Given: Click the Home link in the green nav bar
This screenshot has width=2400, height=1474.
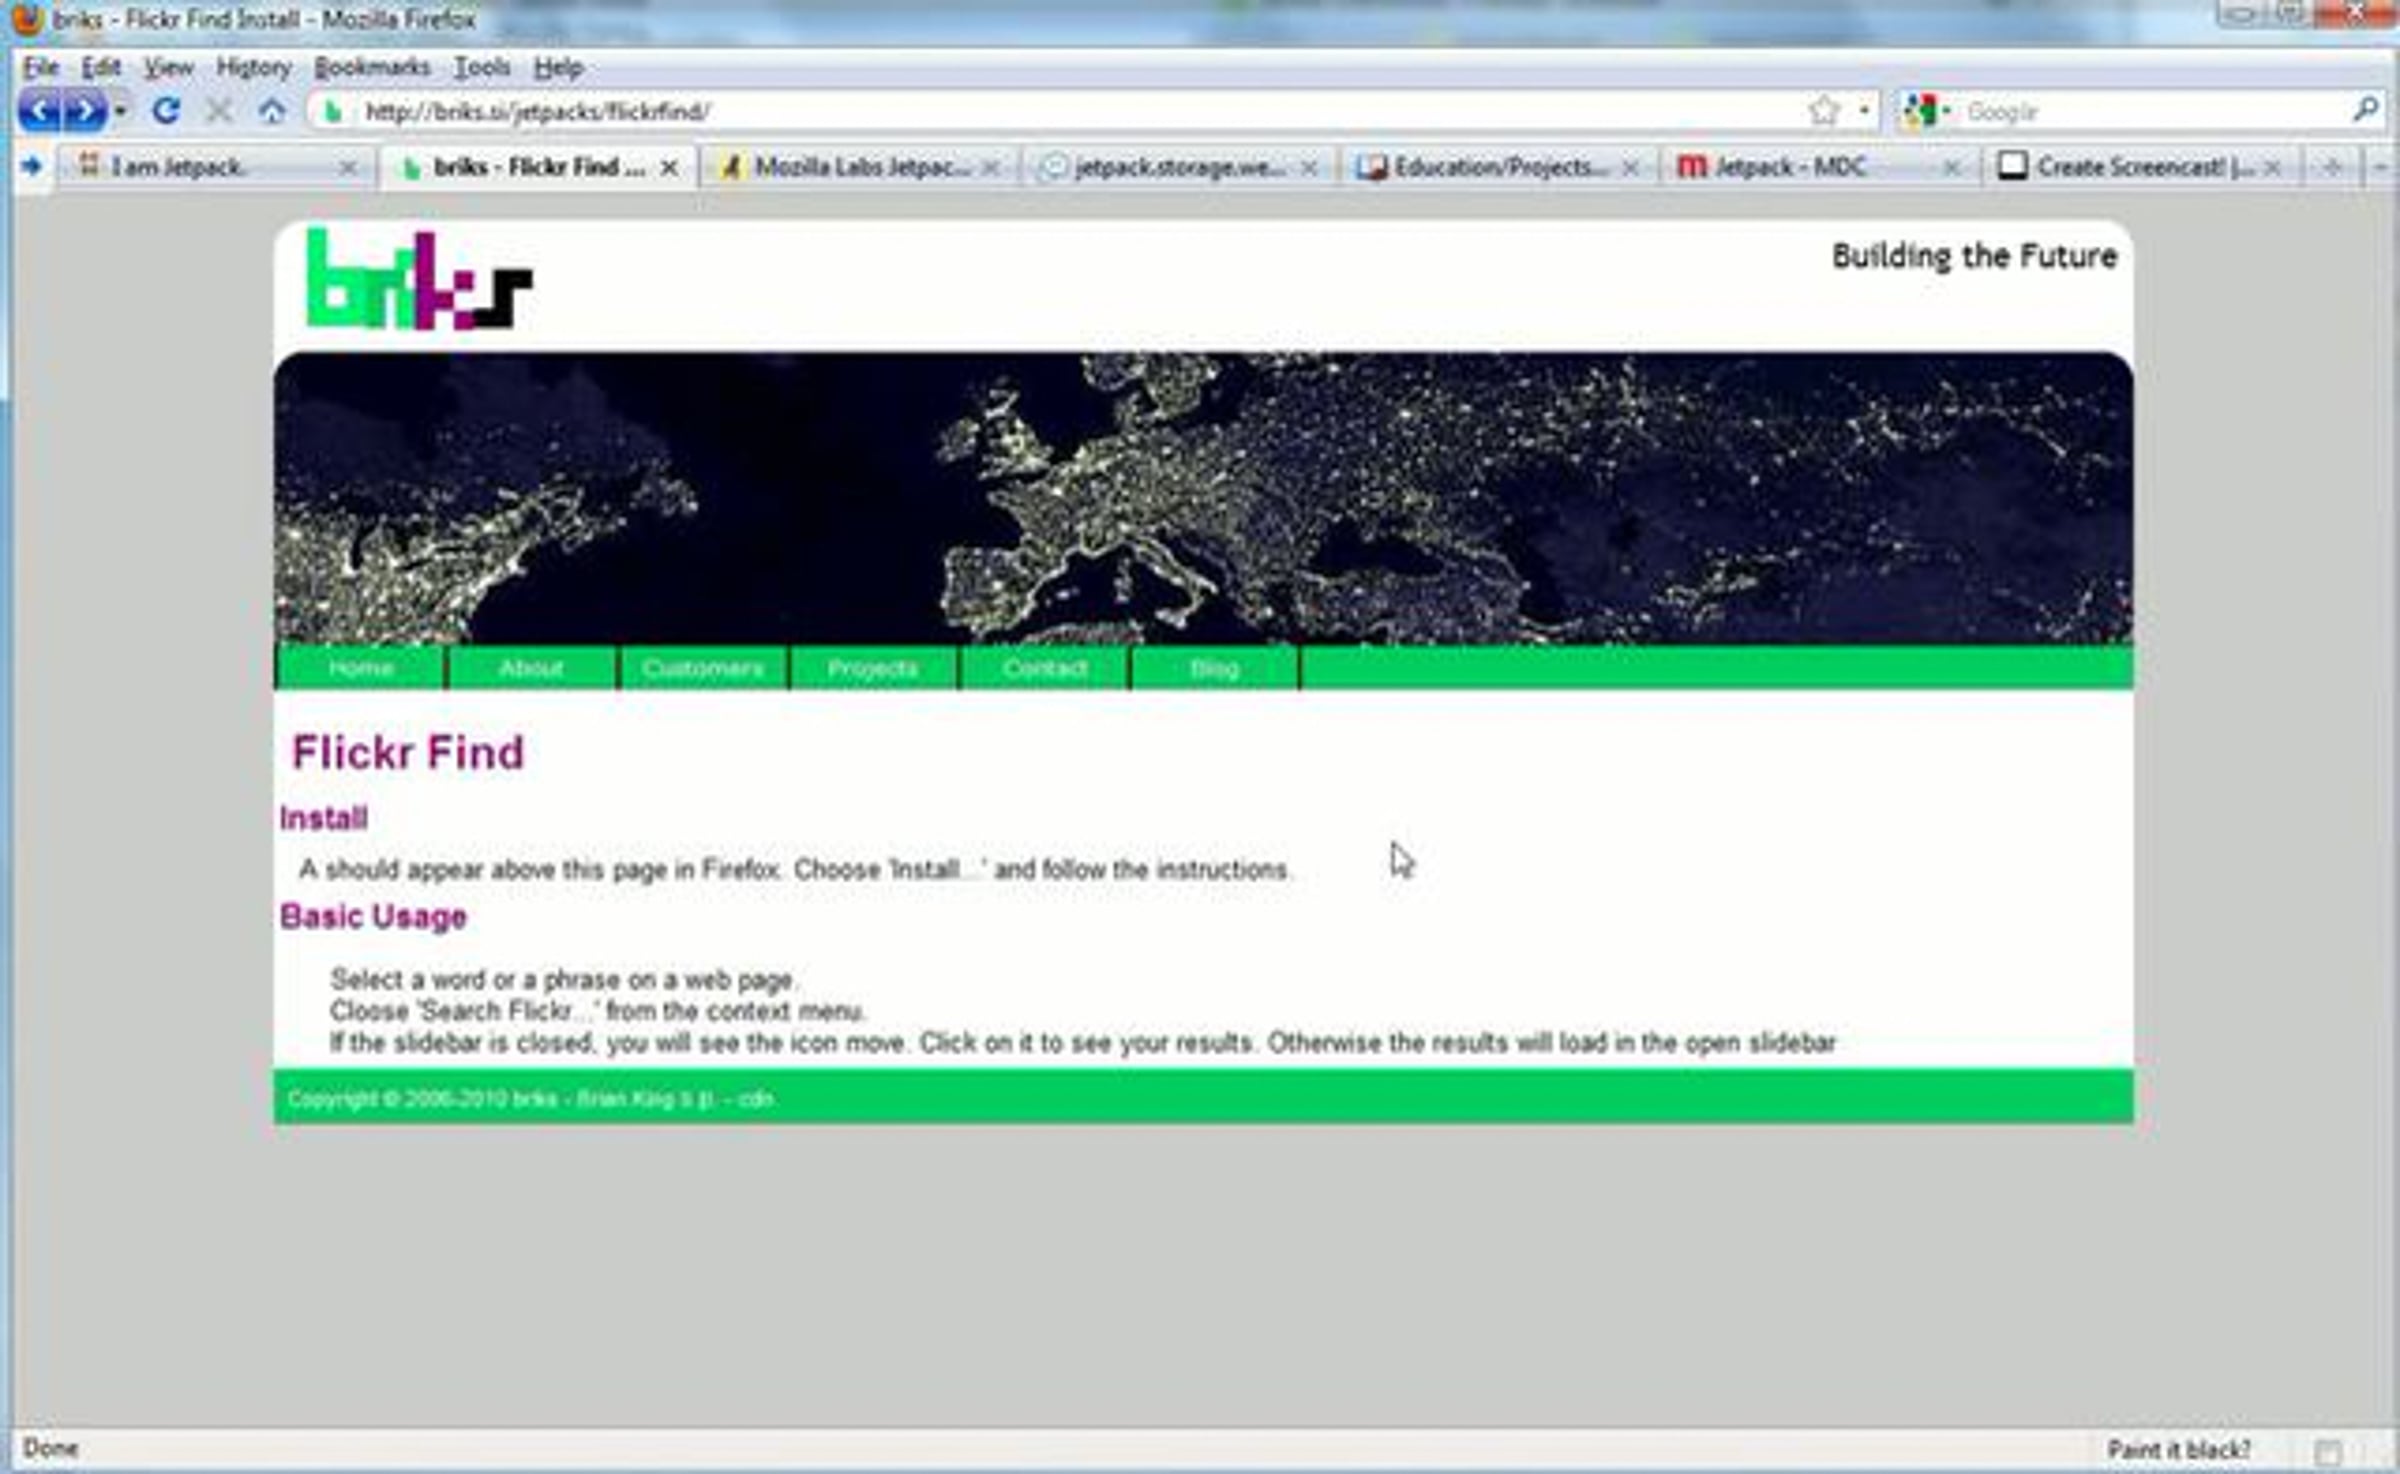Looking at the screenshot, I should (361, 668).
